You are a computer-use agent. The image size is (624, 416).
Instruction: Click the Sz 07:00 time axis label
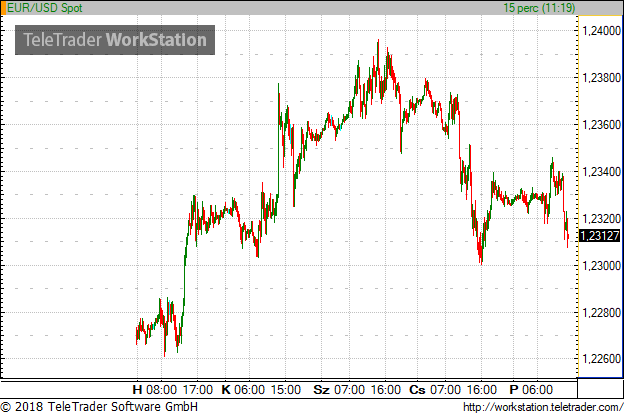339,389
